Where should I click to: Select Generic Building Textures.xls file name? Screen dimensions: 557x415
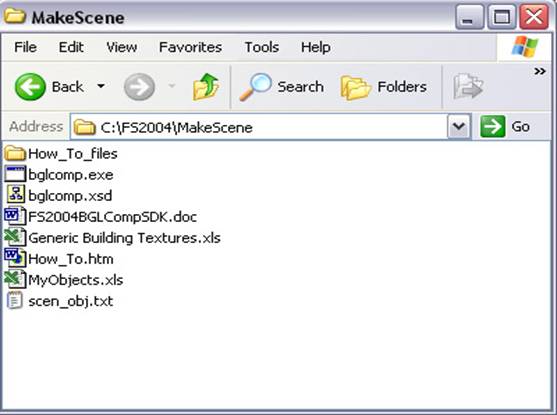click(x=124, y=238)
